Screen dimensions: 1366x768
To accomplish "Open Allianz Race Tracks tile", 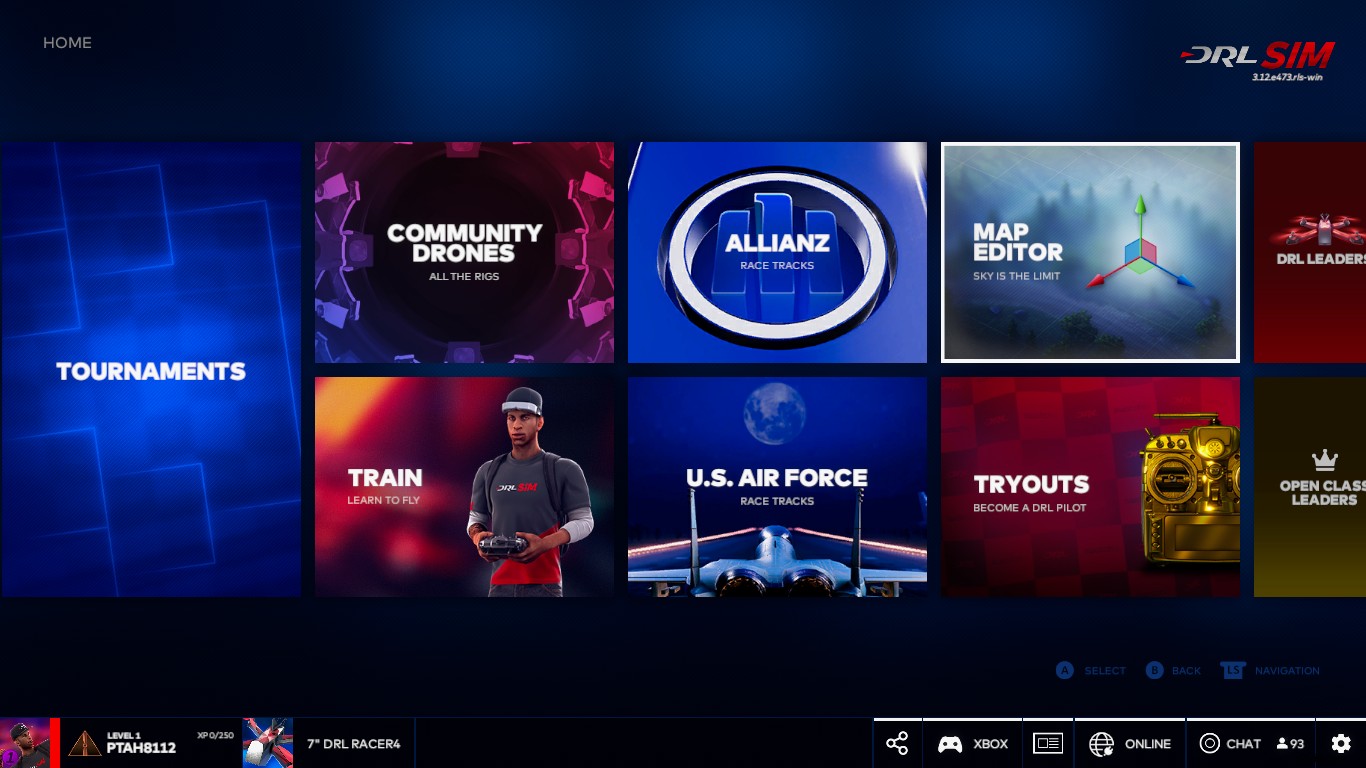I will (x=777, y=252).
